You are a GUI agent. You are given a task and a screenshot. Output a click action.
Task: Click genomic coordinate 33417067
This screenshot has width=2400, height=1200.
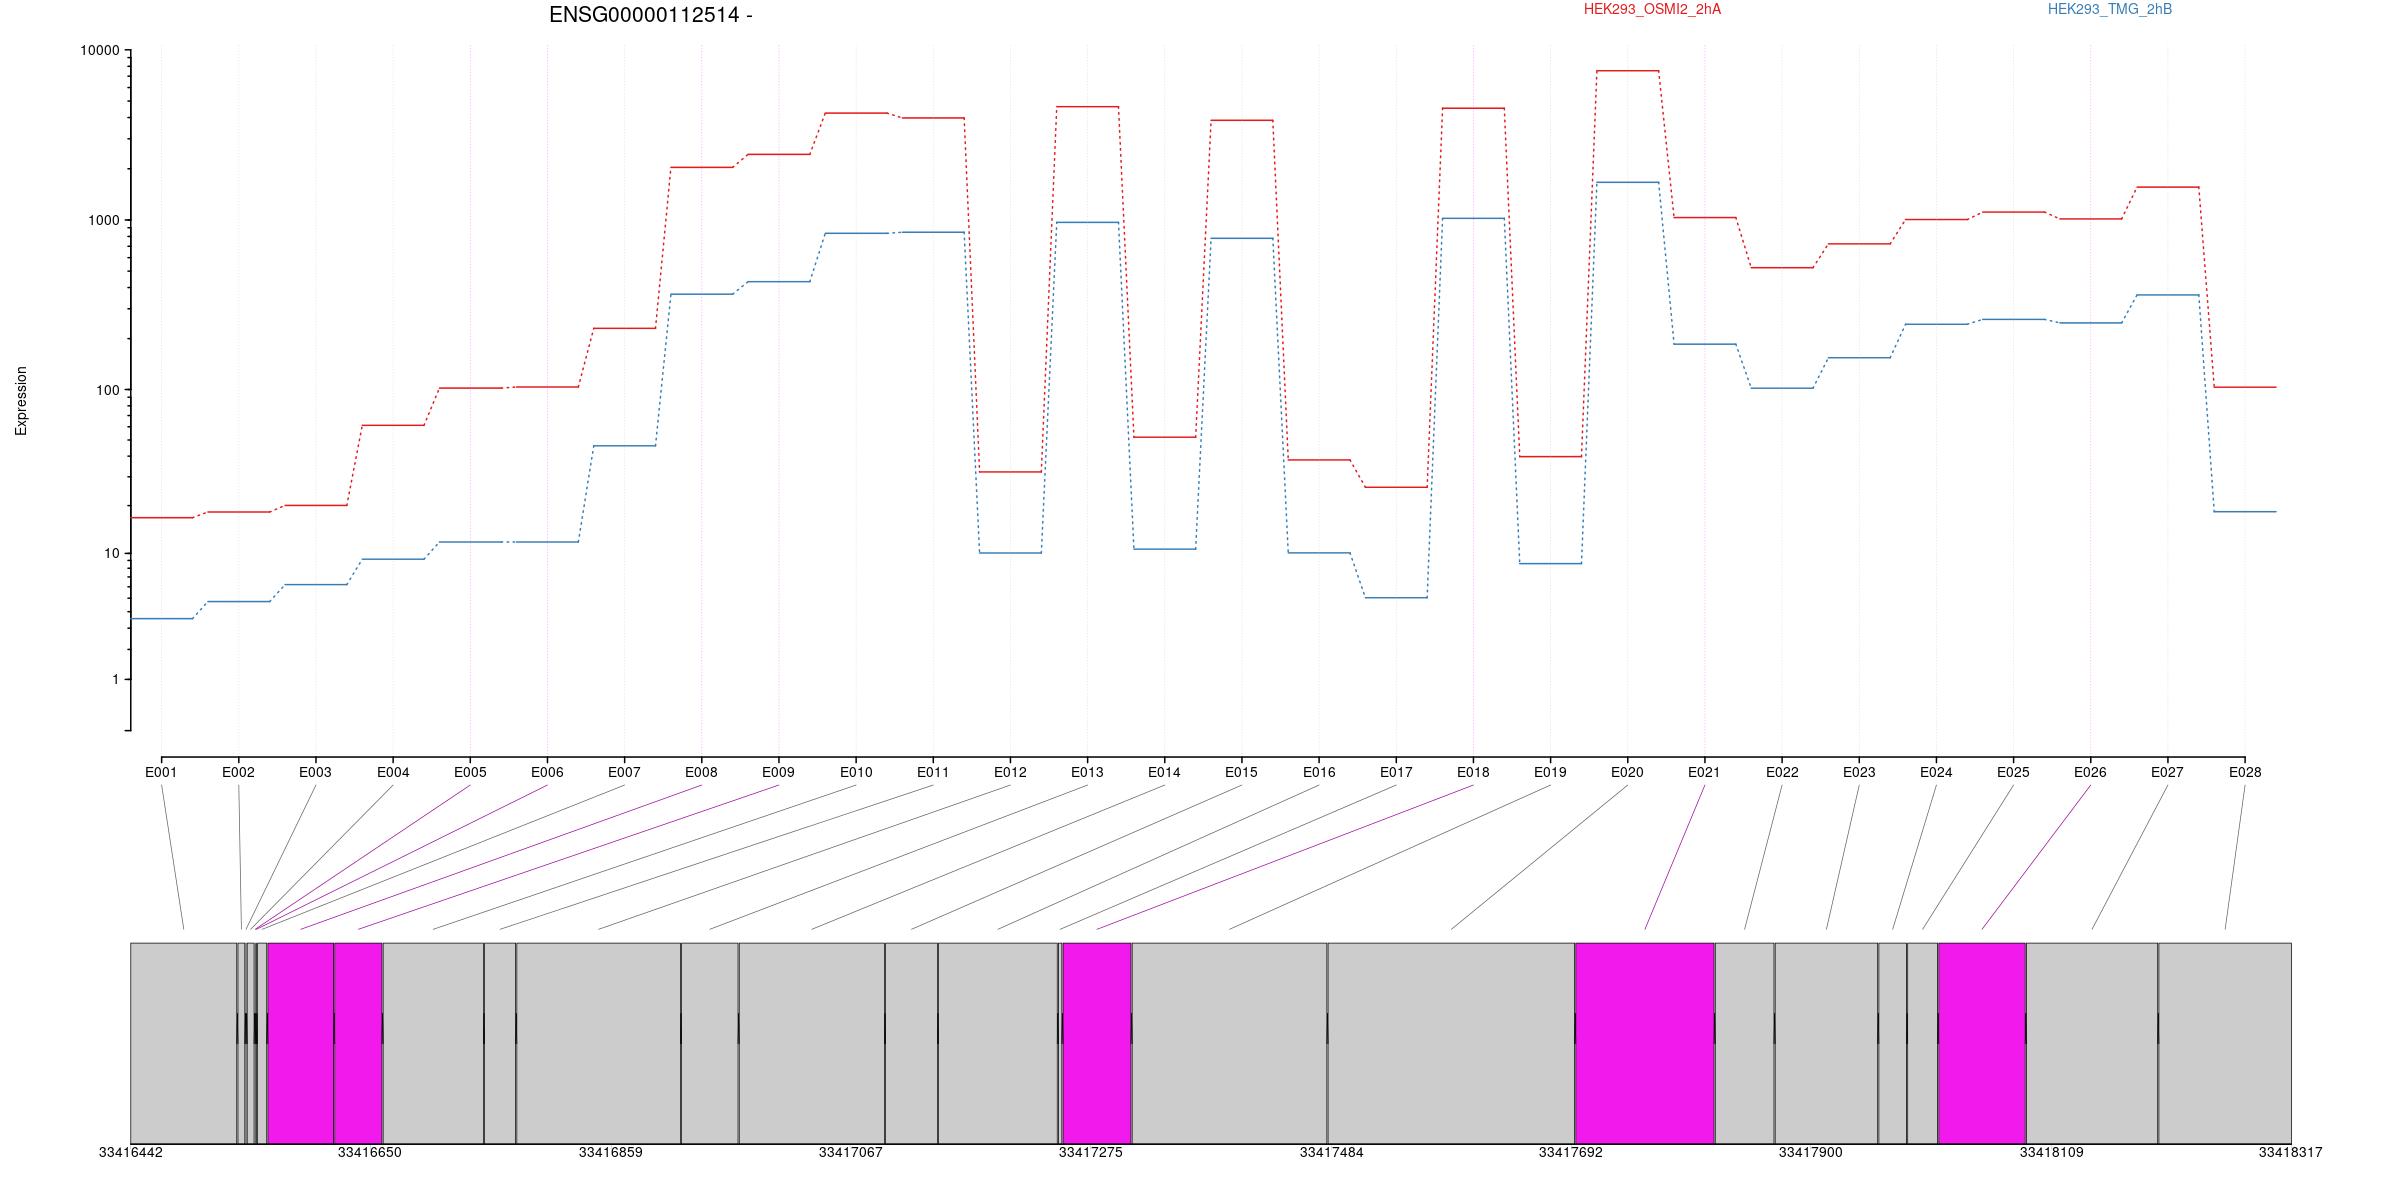pyautogui.click(x=851, y=1152)
